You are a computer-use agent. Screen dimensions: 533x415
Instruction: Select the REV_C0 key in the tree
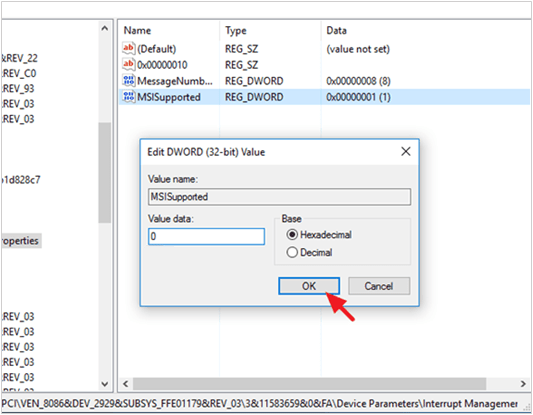pyautogui.click(x=19, y=73)
